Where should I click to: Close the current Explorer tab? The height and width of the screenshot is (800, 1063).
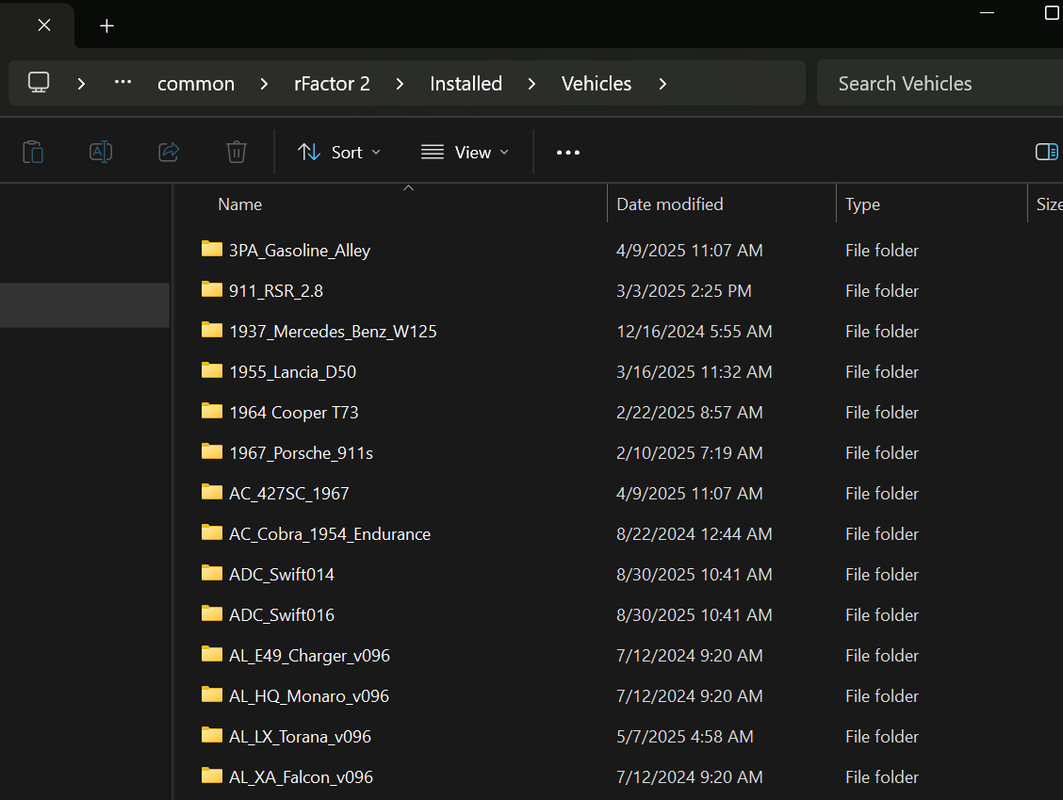point(44,25)
